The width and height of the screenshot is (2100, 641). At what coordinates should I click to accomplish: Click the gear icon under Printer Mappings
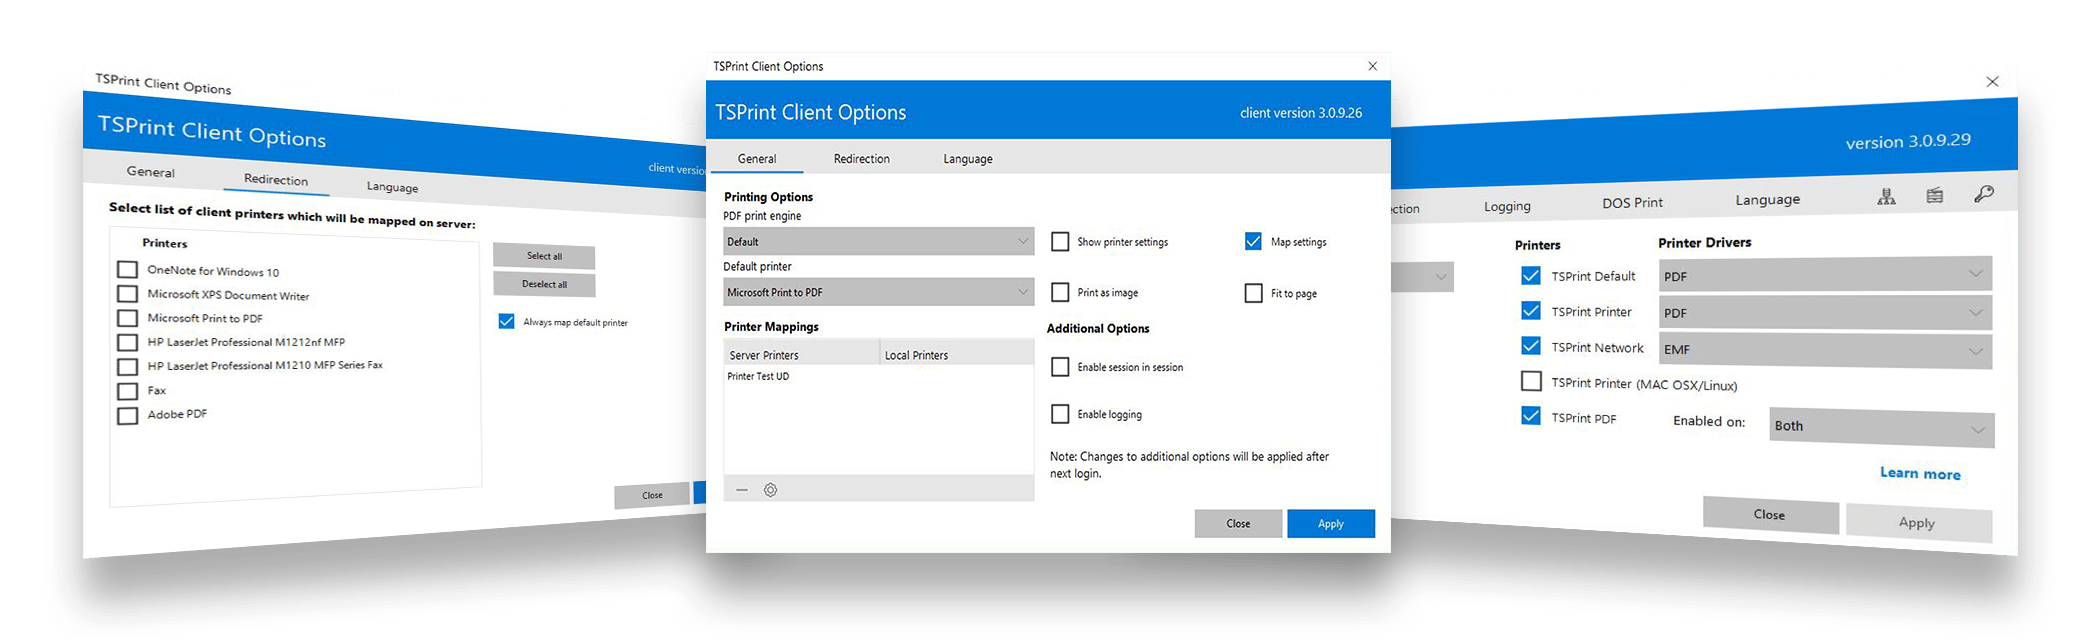pyautogui.click(x=770, y=490)
